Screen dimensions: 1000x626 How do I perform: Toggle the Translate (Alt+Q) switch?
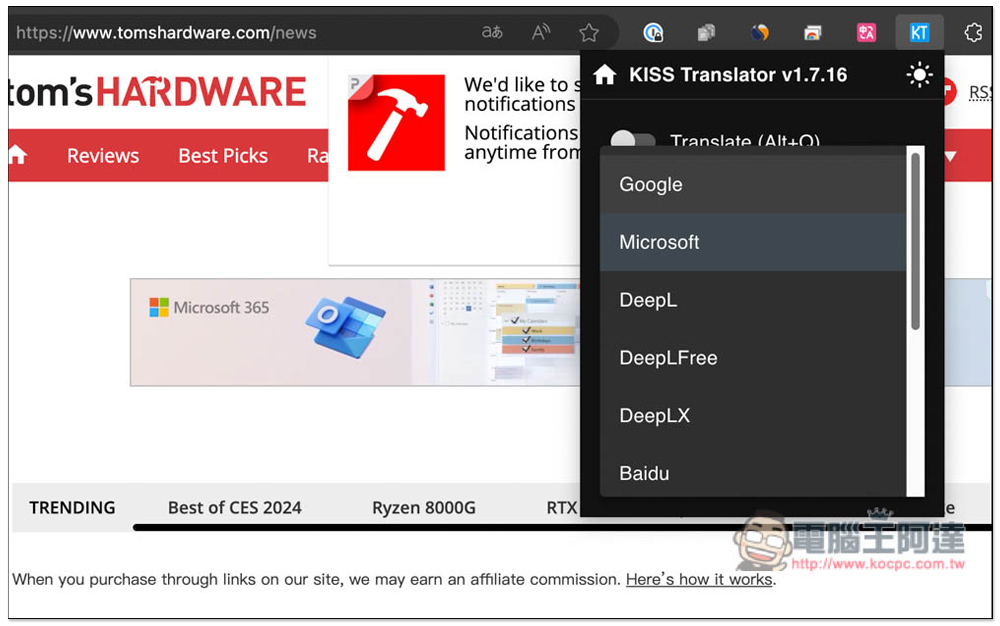(x=632, y=138)
